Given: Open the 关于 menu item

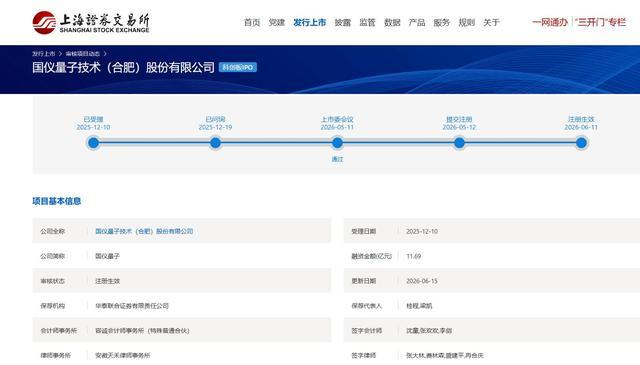Looking at the screenshot, I should point(491,22).
